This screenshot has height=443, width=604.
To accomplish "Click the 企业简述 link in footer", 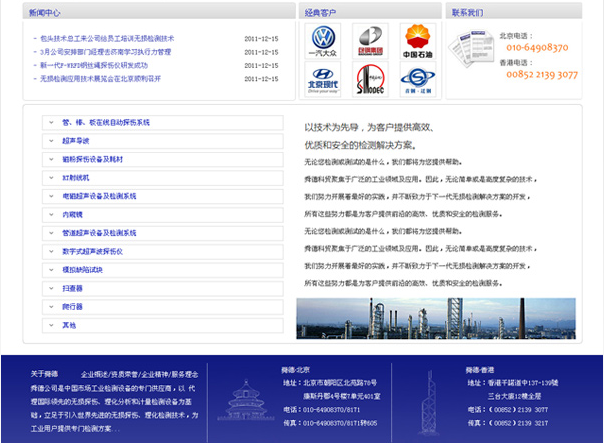I will [96, 372].
